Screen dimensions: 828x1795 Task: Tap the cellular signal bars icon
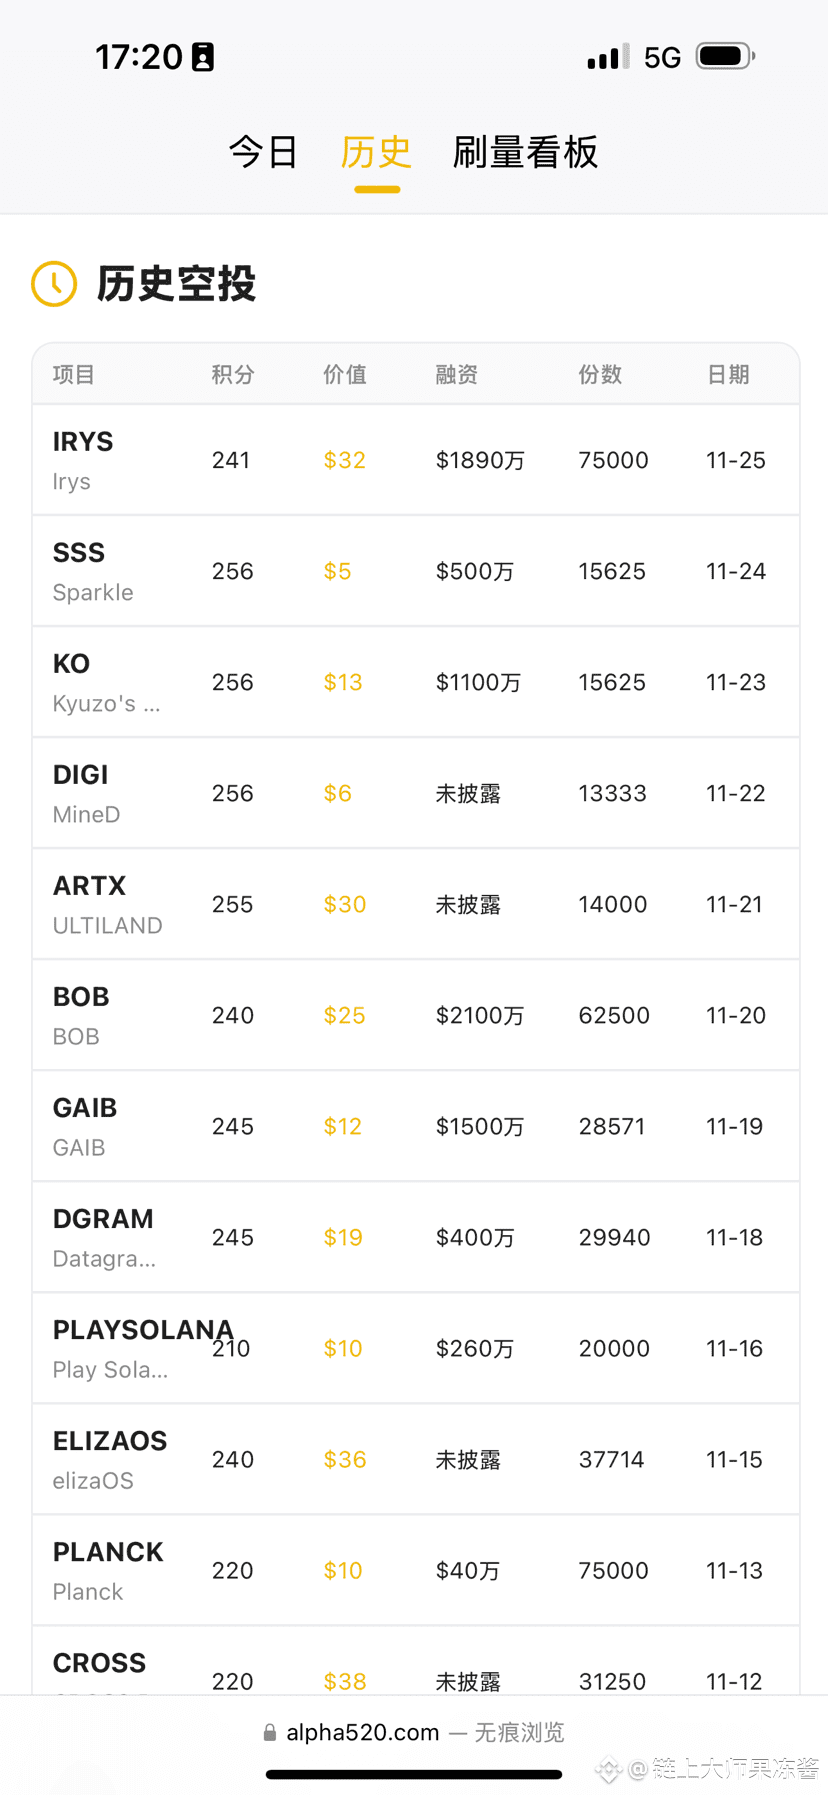pyautogui.click(x=609, y=57)
